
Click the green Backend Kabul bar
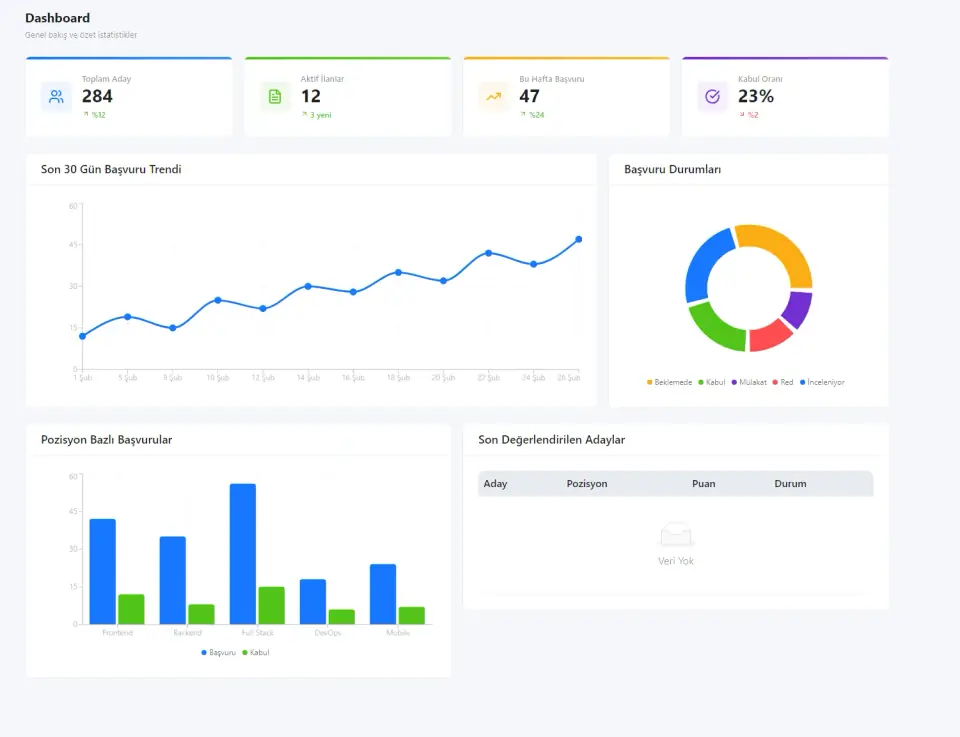point(201,615)
